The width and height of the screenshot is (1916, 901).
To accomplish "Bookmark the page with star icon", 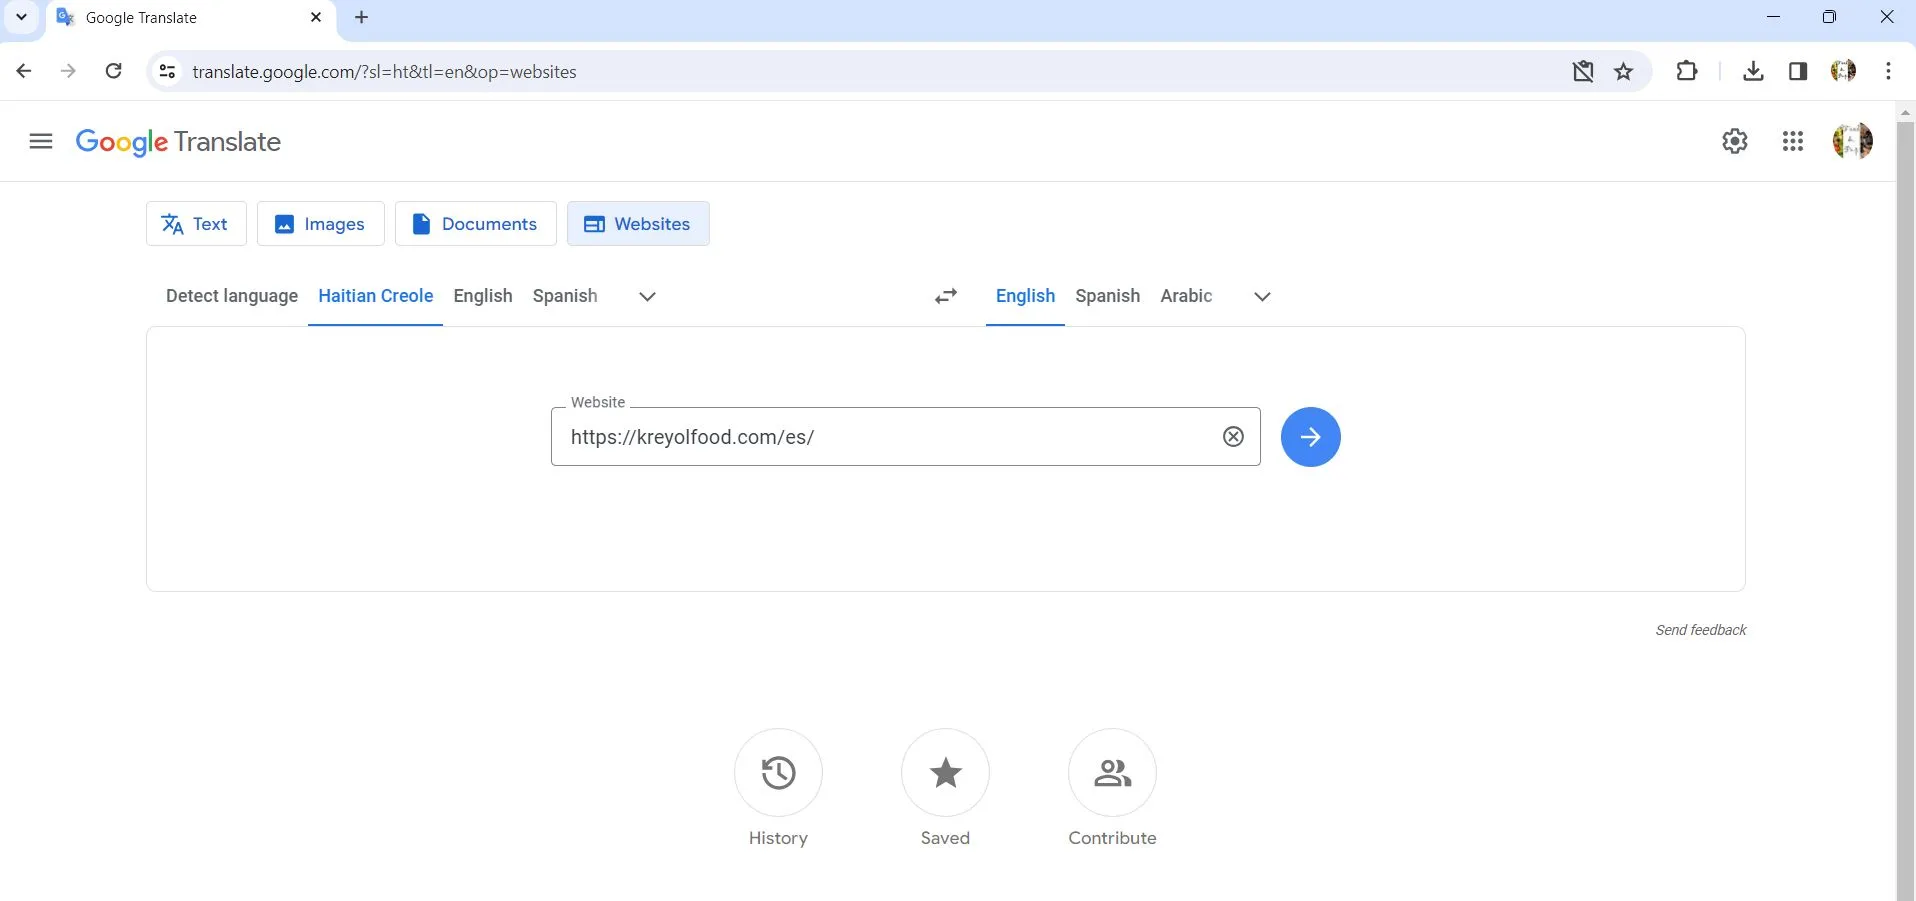I will pyautogui.click(x=1623, y=71).
